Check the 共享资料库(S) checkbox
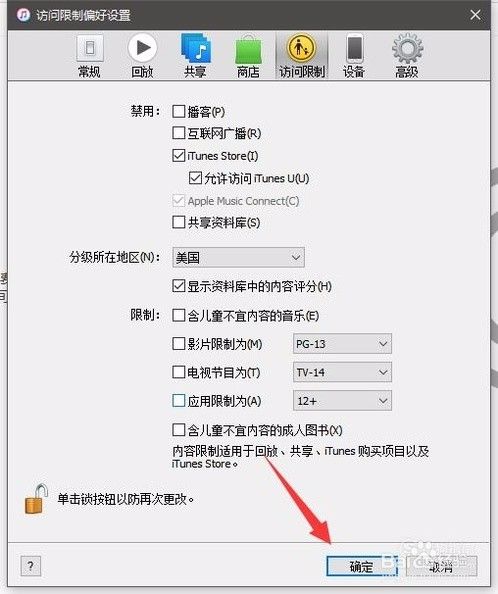The image size is (498, 594). pyautogui.click(x=178, y=222)
